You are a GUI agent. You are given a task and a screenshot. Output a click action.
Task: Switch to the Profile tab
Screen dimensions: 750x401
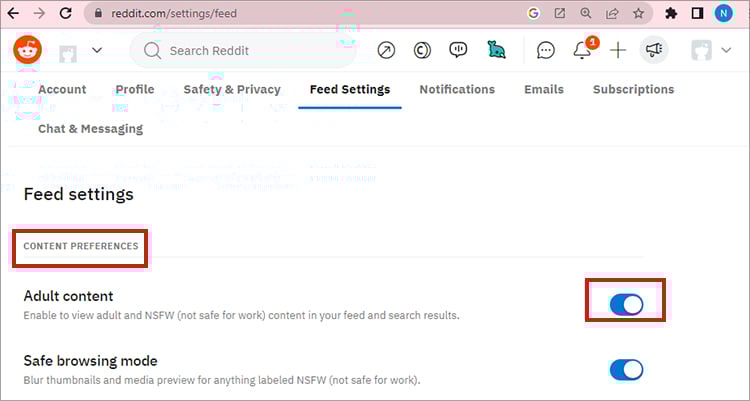[x=135, y=89]
